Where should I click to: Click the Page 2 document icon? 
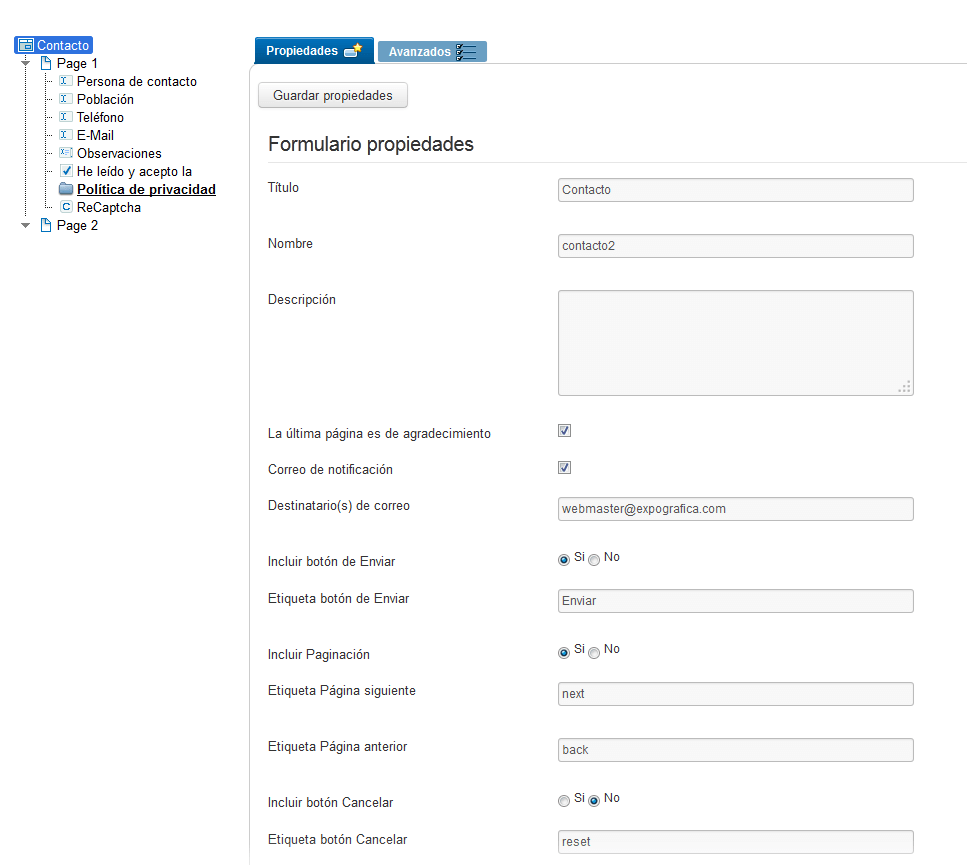(x=46, y=225)
